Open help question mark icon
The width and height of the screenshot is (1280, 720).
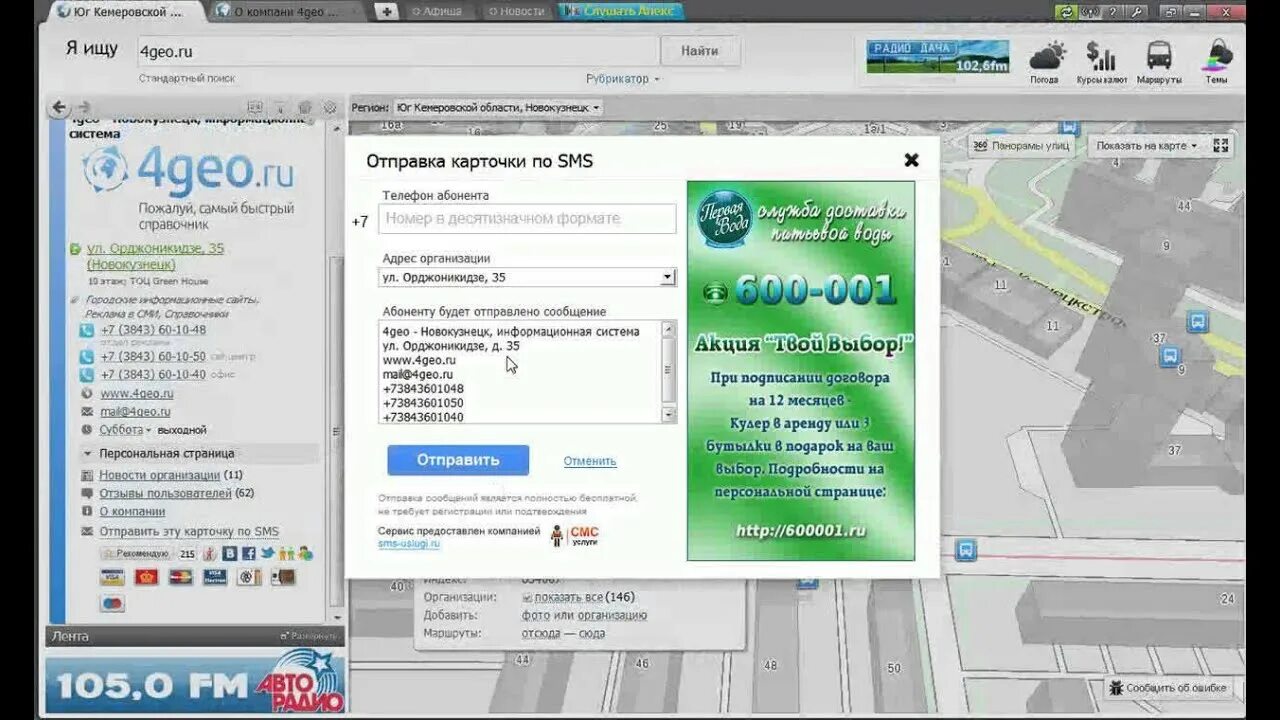[x=1112, y=12]
